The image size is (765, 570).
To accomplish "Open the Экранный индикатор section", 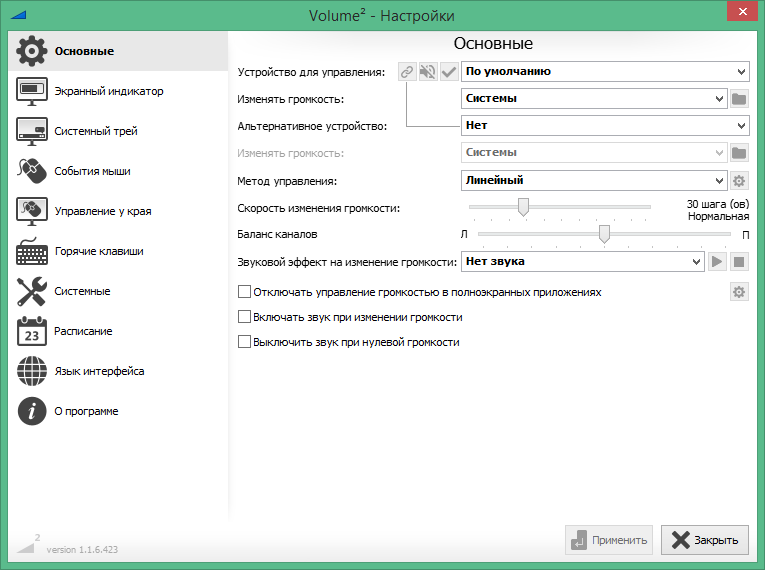I will tap(118, 91).
